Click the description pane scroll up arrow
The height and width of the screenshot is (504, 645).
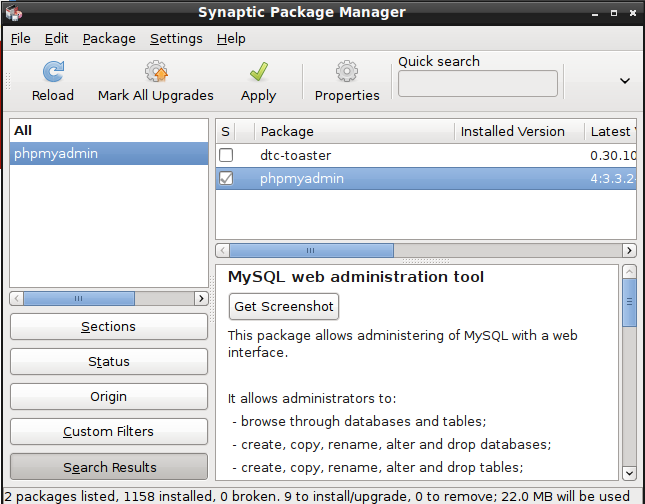[x=629, y=272]
